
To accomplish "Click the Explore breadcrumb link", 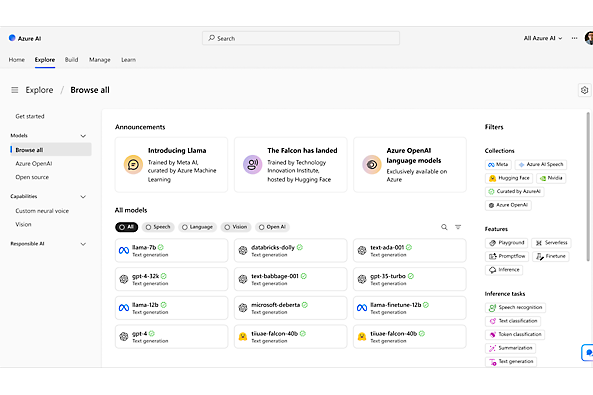I will click(39, 90).
